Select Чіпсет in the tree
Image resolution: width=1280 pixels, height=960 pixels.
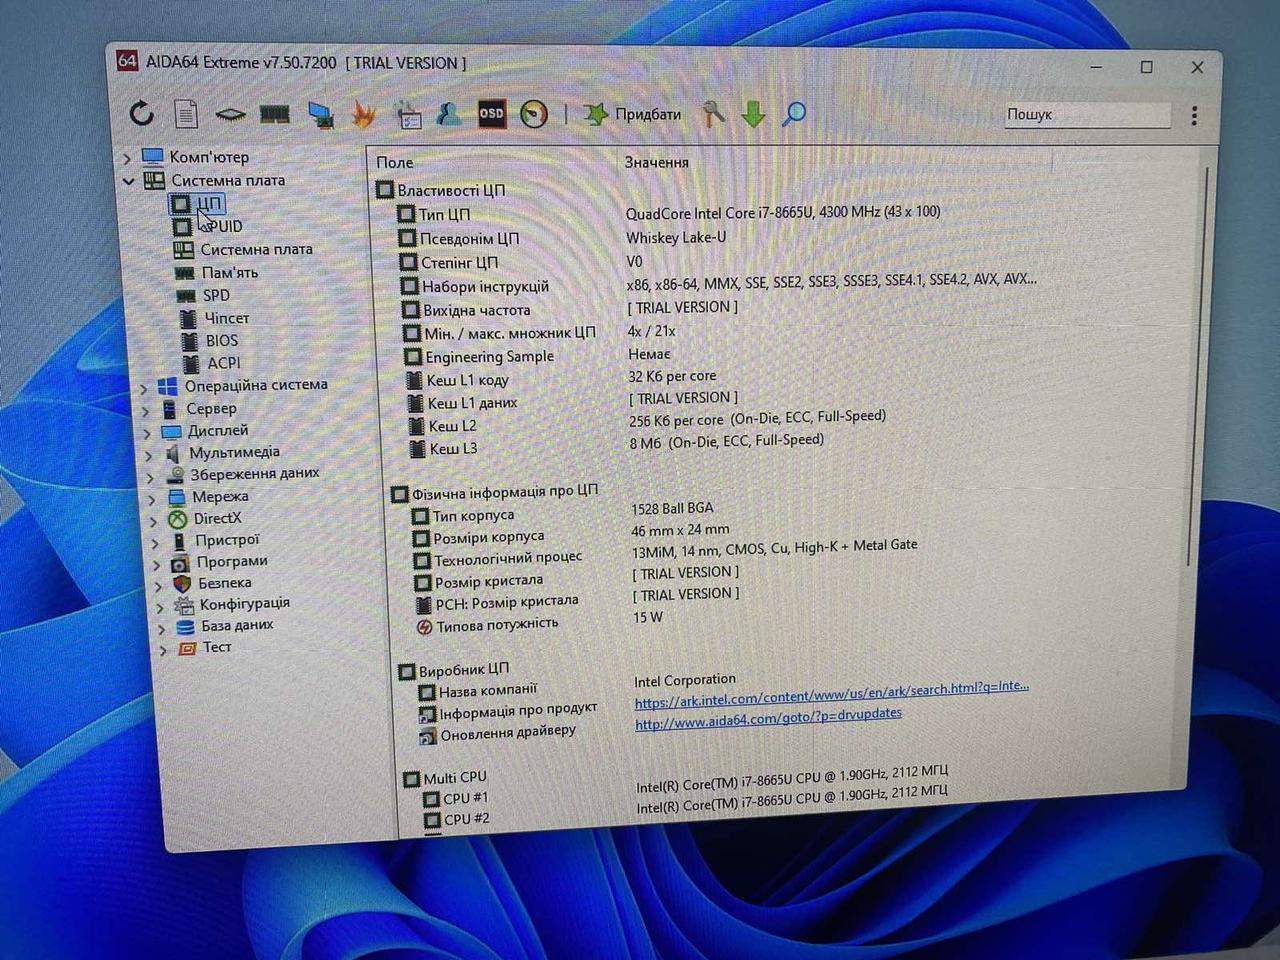pos(215,318)
